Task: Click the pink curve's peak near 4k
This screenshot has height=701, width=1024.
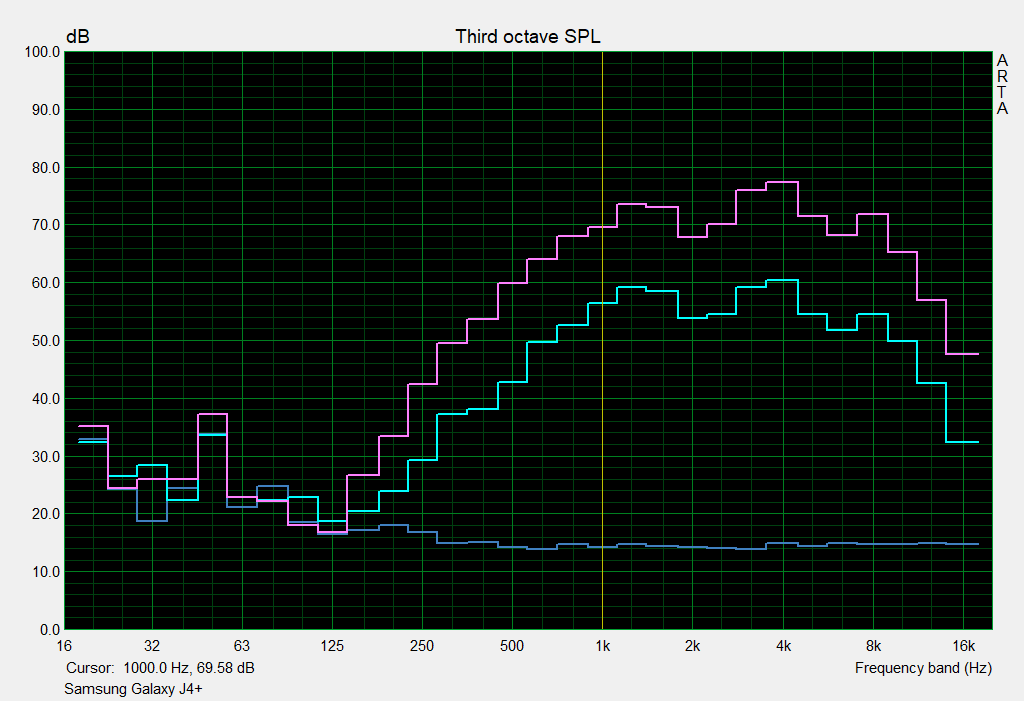Action: (782, 182)
